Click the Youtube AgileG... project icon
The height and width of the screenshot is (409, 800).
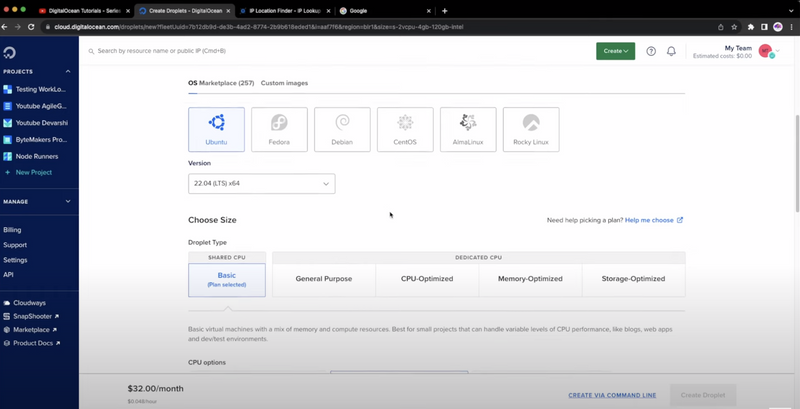click(x=7, y=106)
